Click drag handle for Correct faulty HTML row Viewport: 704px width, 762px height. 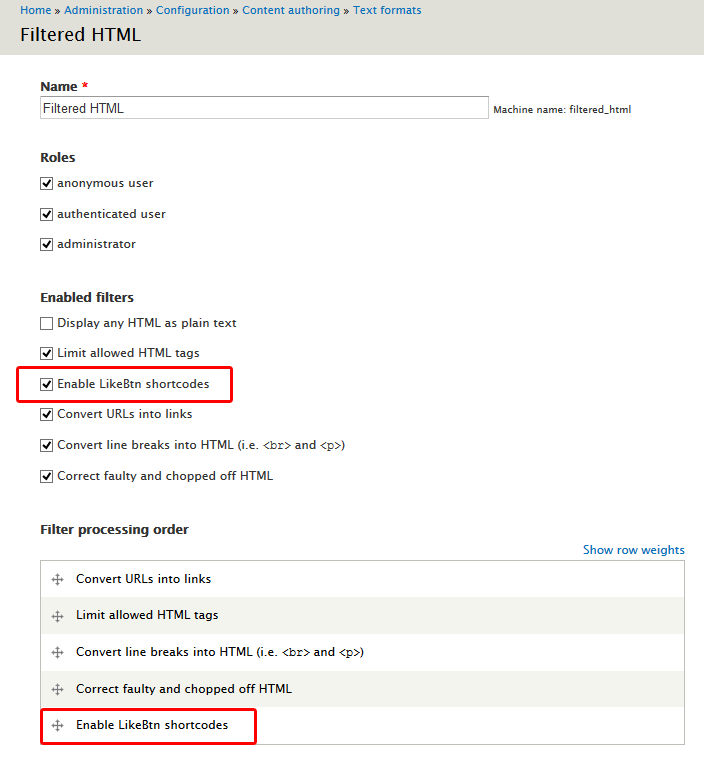pos(57,689)
